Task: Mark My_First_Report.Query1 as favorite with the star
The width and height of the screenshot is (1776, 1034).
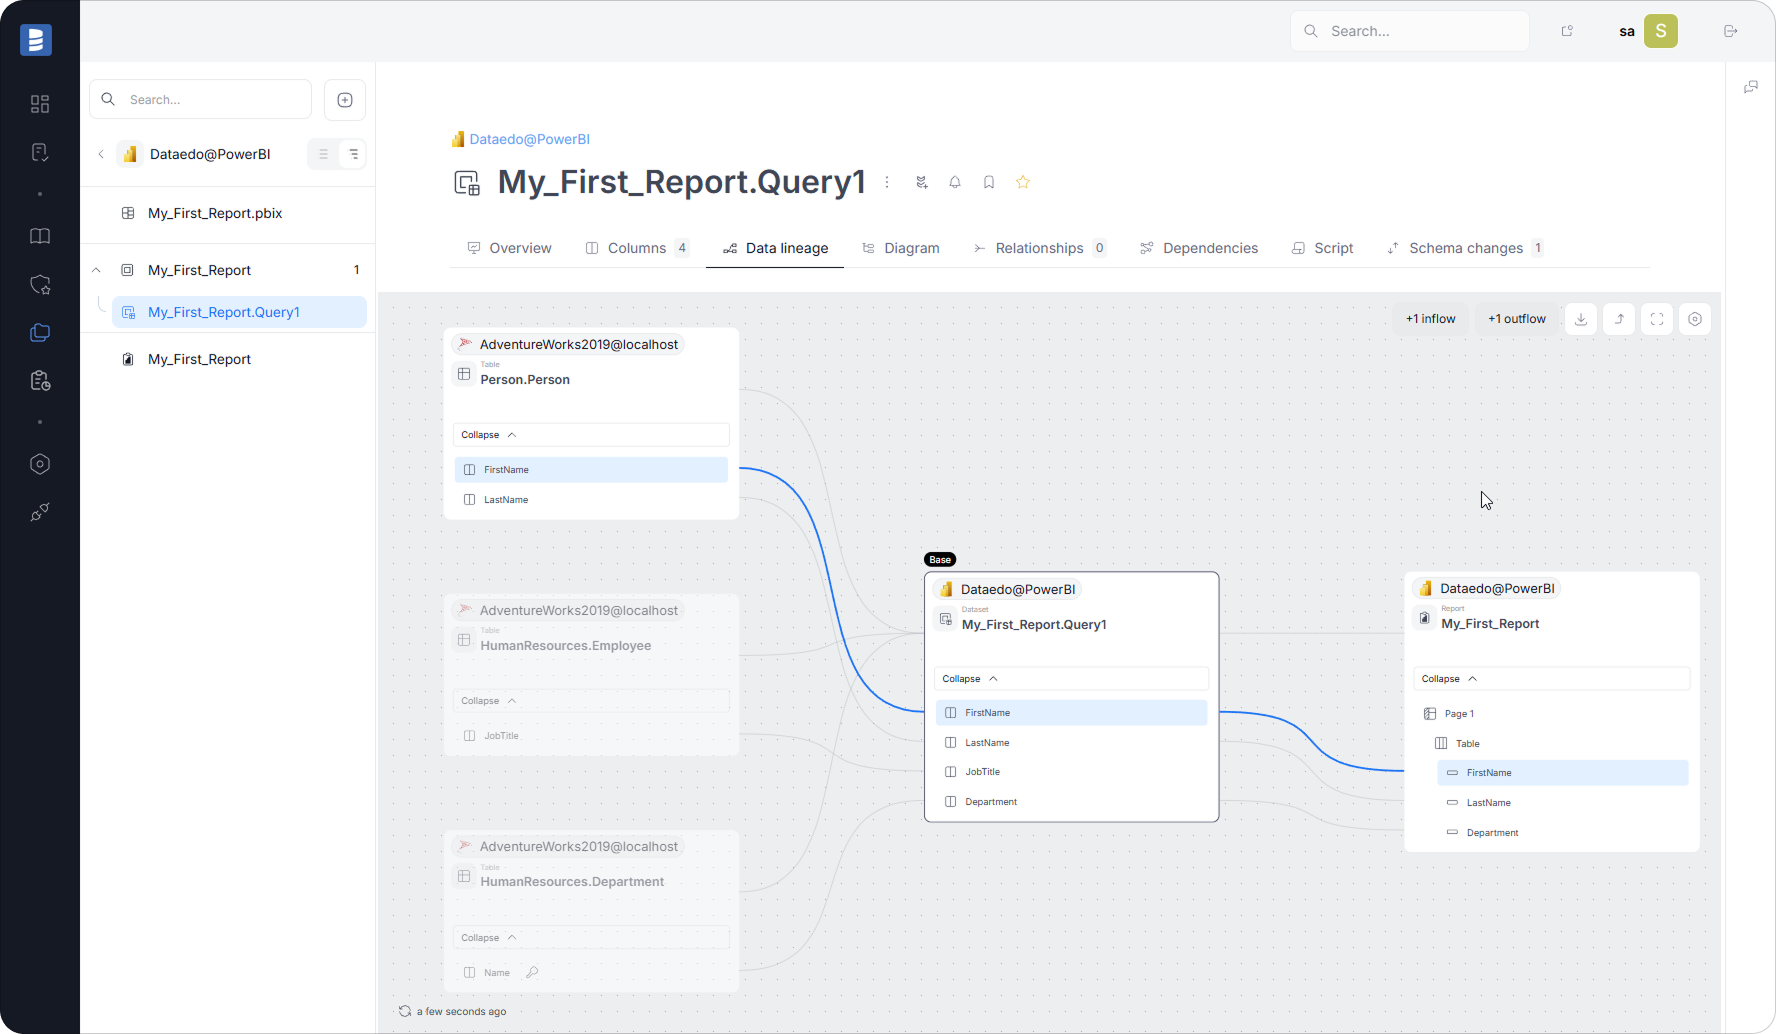Action: 1023,182
